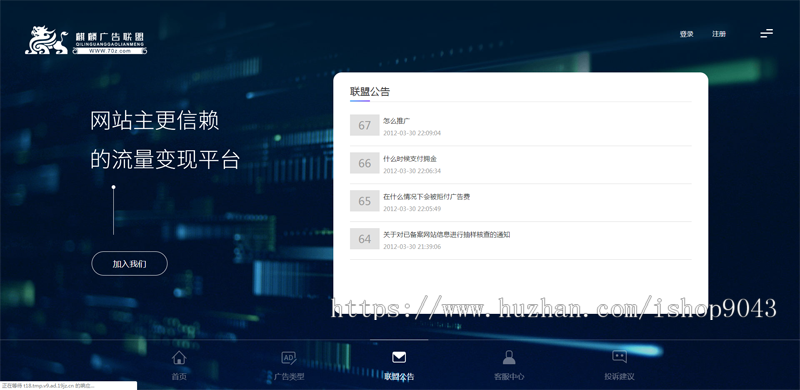Open announcement 怎么推广
800x390 pixels.
pos(396,121)
